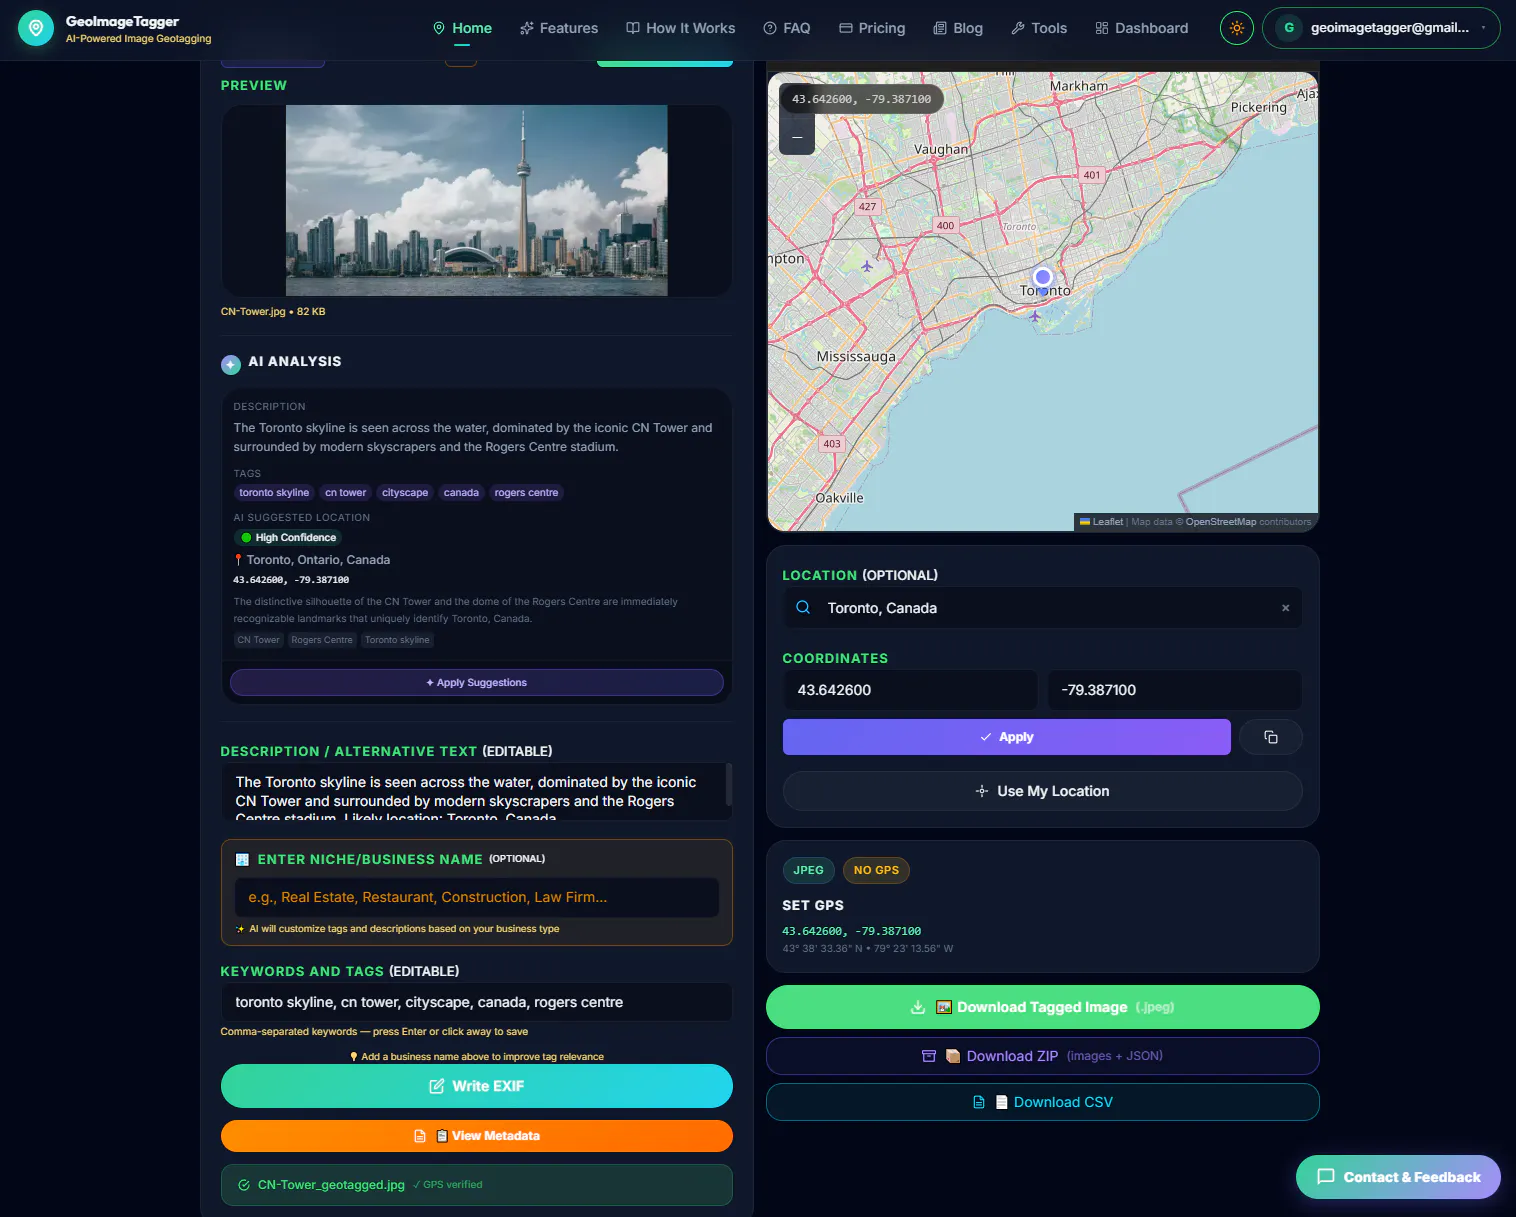The height and width of the screenshot is (1217, 1516).
Task: Select the 'toronto skyline' tag chip
Action: [x=274, y=493]
